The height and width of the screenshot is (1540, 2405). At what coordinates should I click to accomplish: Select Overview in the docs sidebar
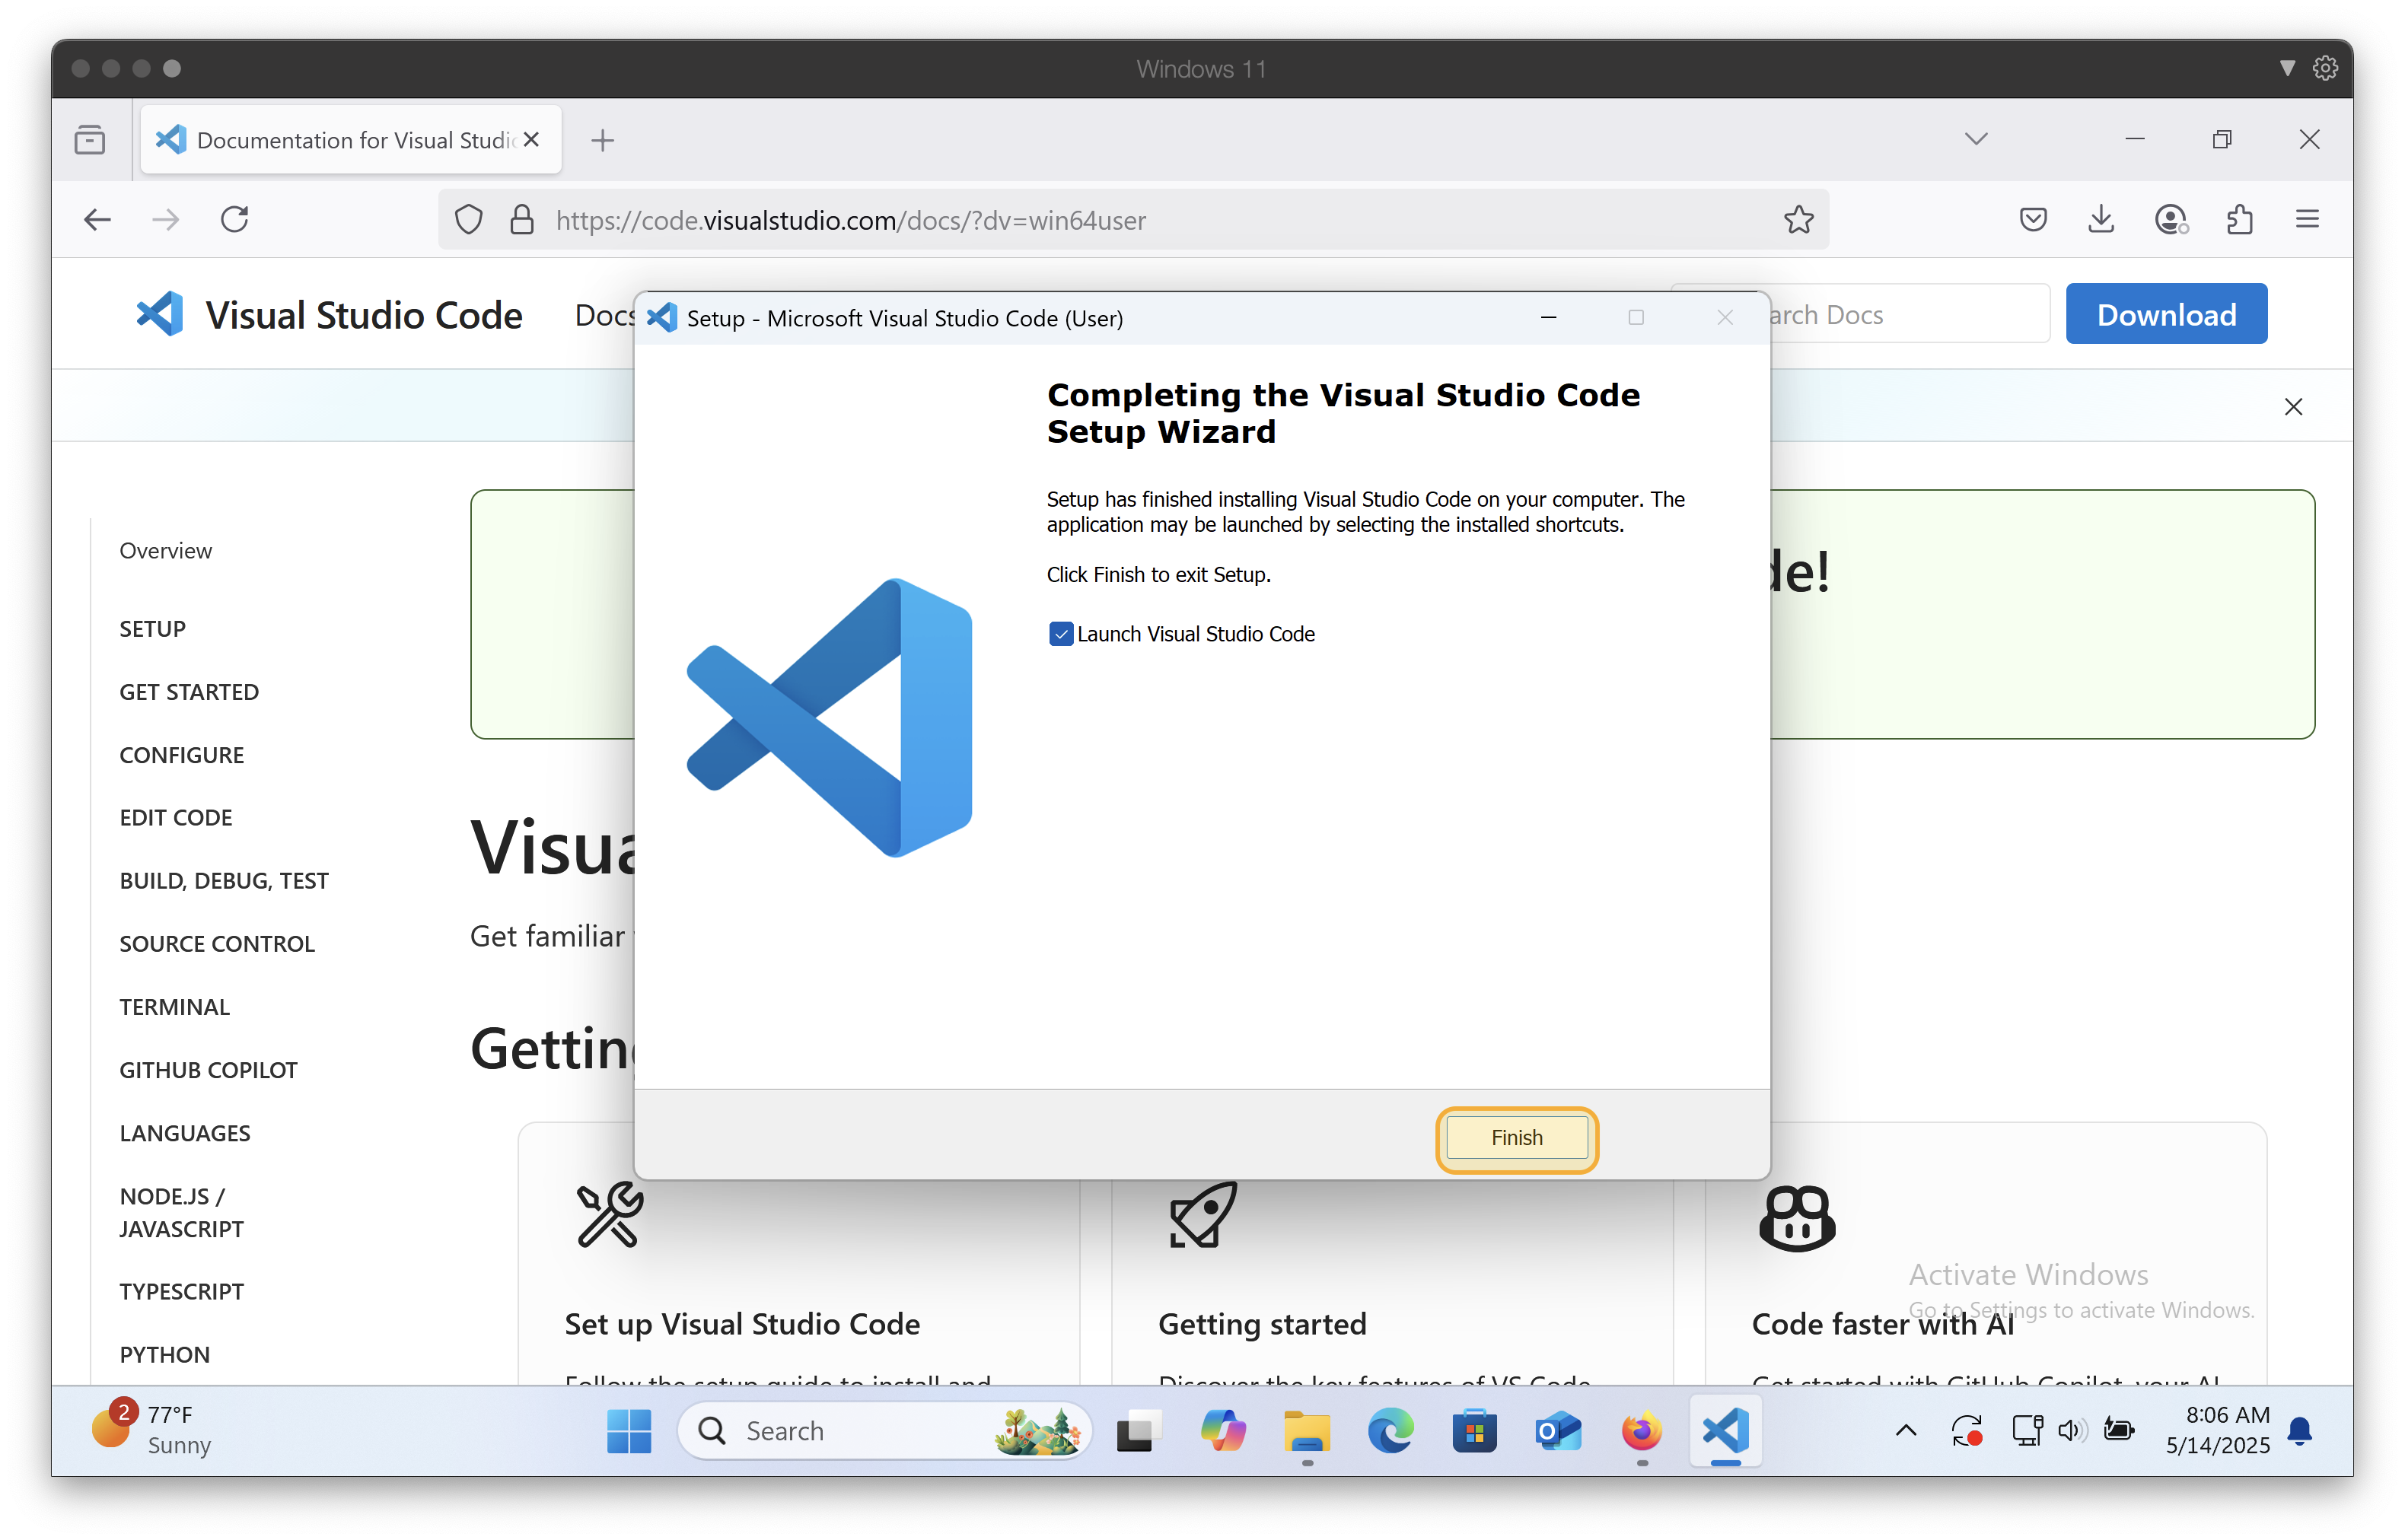[165, 551]
